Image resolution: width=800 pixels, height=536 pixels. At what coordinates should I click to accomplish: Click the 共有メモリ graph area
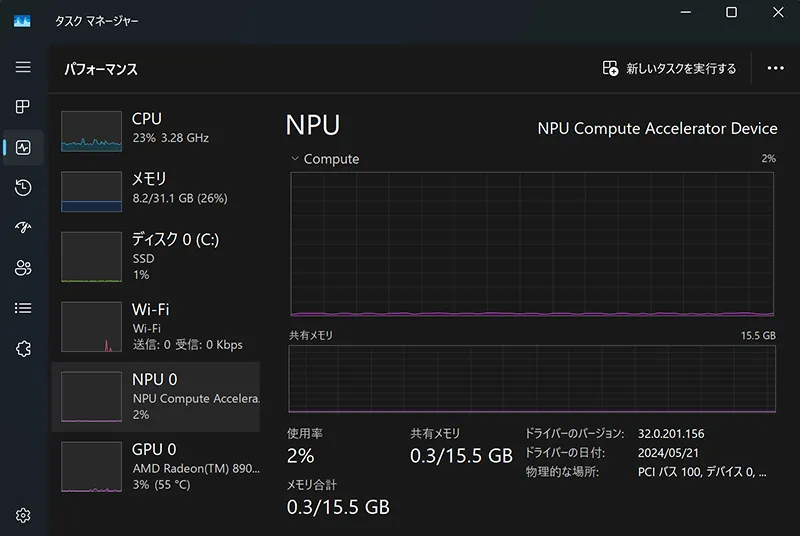(x=532, y=378)
